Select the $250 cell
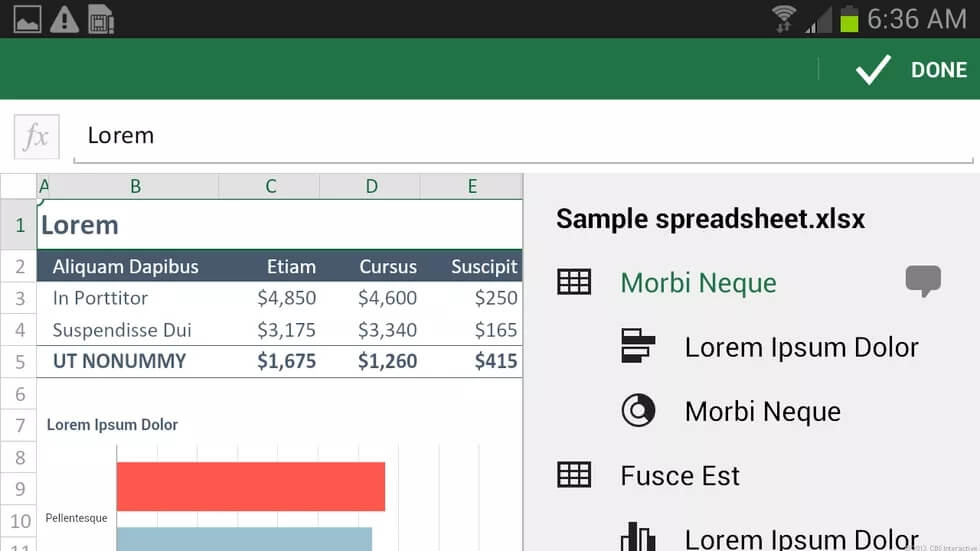This screenshot has height=551, width=980. pos(472,298)
